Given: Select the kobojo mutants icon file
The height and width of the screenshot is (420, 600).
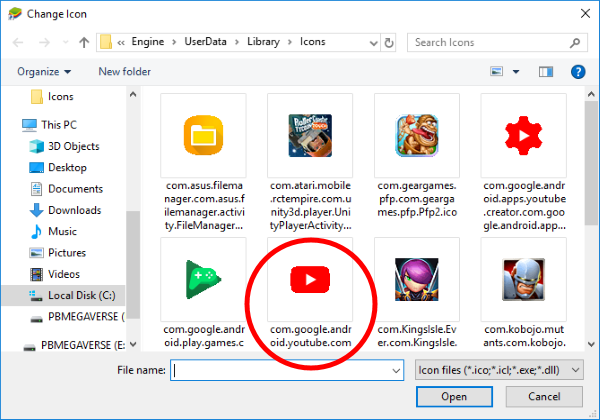Looking at the screenshot, I should click(x=523, y=279).
